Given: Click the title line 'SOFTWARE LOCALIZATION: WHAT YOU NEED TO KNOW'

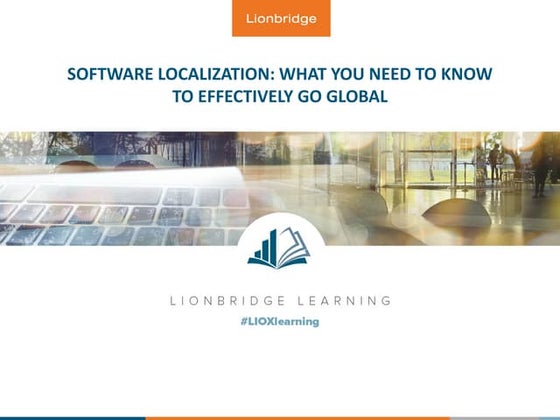Looking at the screenshot, I should click(x=280, y=74).
